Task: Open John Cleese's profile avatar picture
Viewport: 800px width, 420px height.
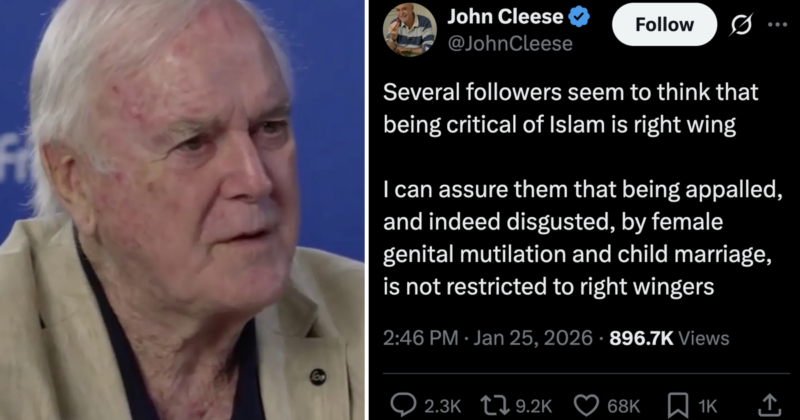Action: click(x=410, y=30)
